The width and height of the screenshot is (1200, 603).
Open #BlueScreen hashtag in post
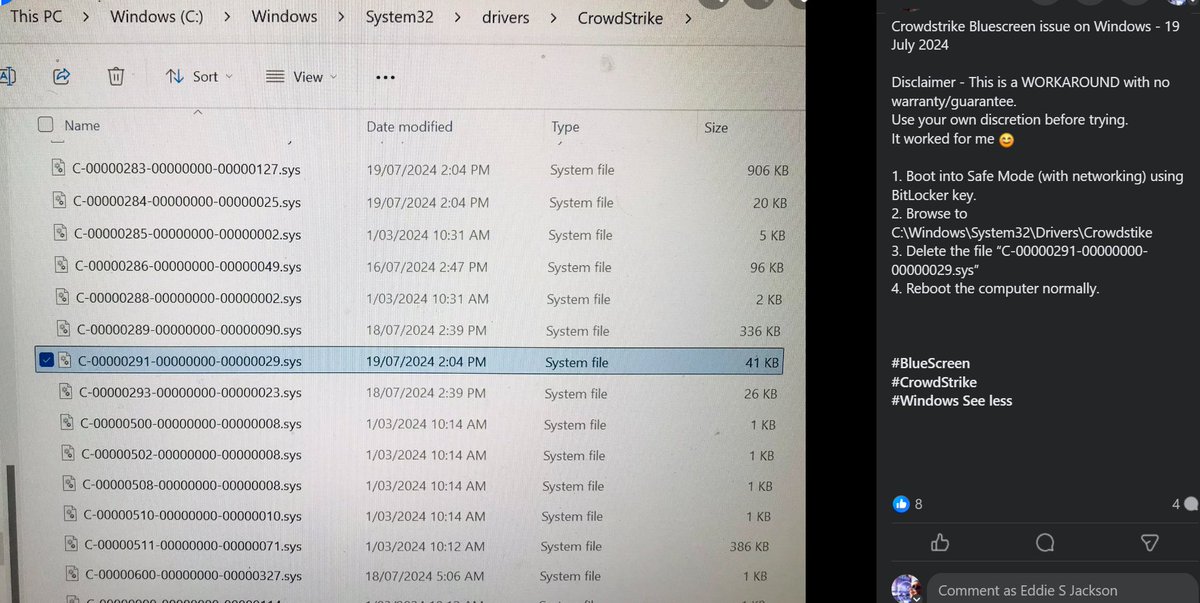[x=931, y=363]
